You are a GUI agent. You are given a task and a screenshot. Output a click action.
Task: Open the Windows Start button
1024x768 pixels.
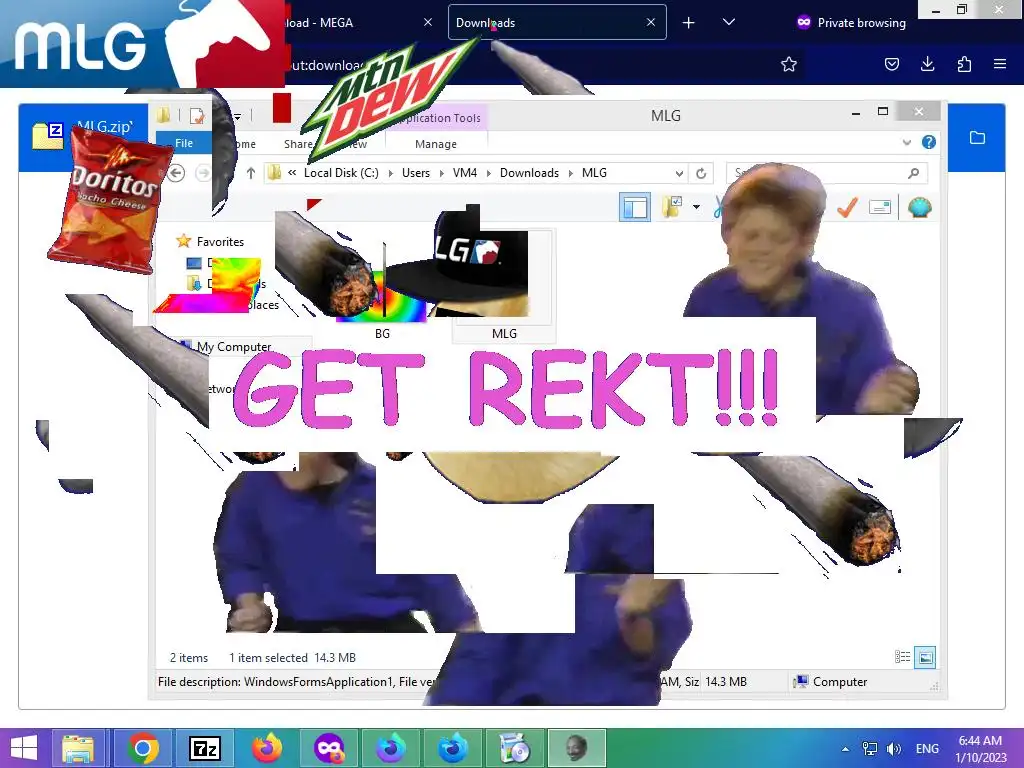point(24,748)
